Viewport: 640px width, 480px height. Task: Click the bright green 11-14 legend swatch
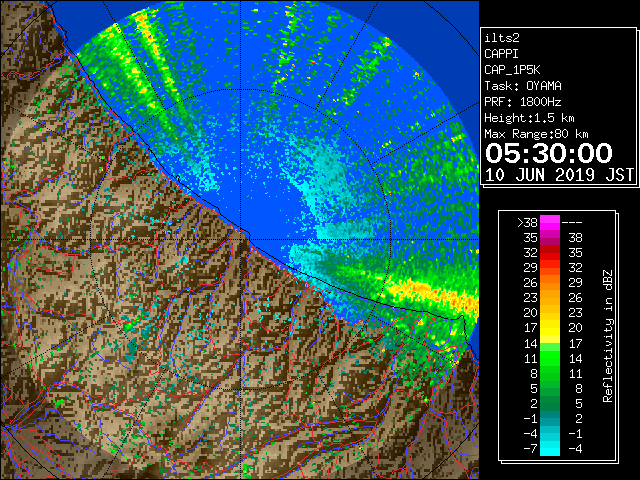pyautogui.click(x=550, y=358)
